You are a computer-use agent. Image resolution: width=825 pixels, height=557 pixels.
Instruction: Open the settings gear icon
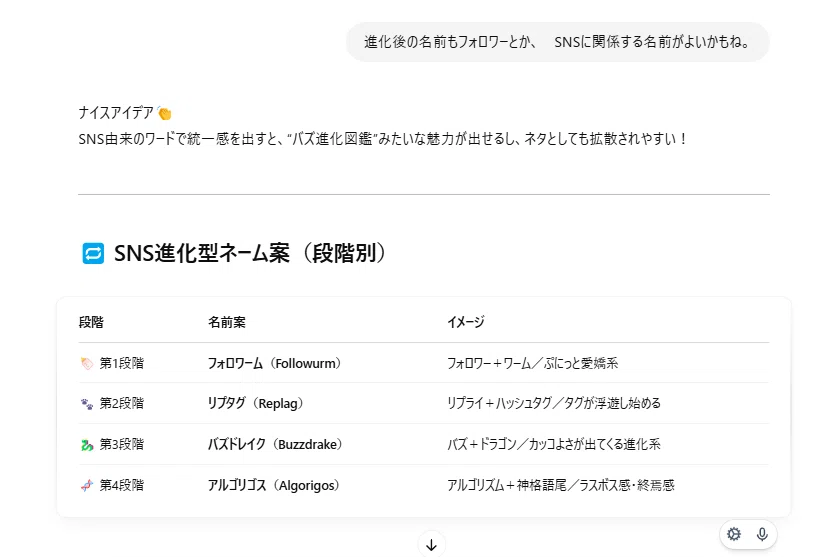[734, 534]
